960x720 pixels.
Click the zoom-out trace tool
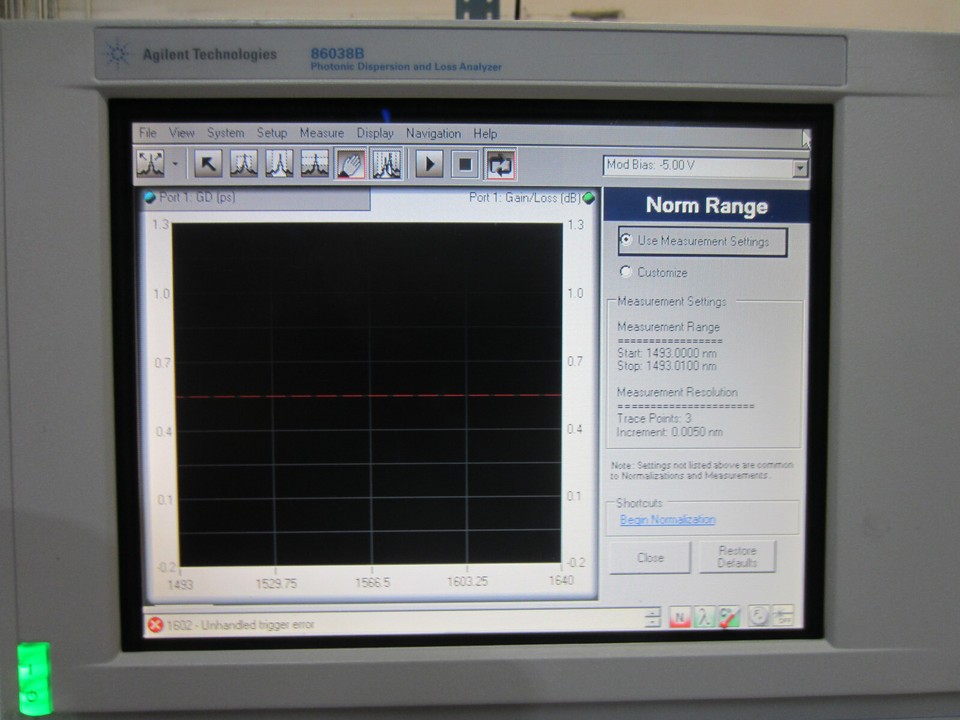tap(277, 165)
